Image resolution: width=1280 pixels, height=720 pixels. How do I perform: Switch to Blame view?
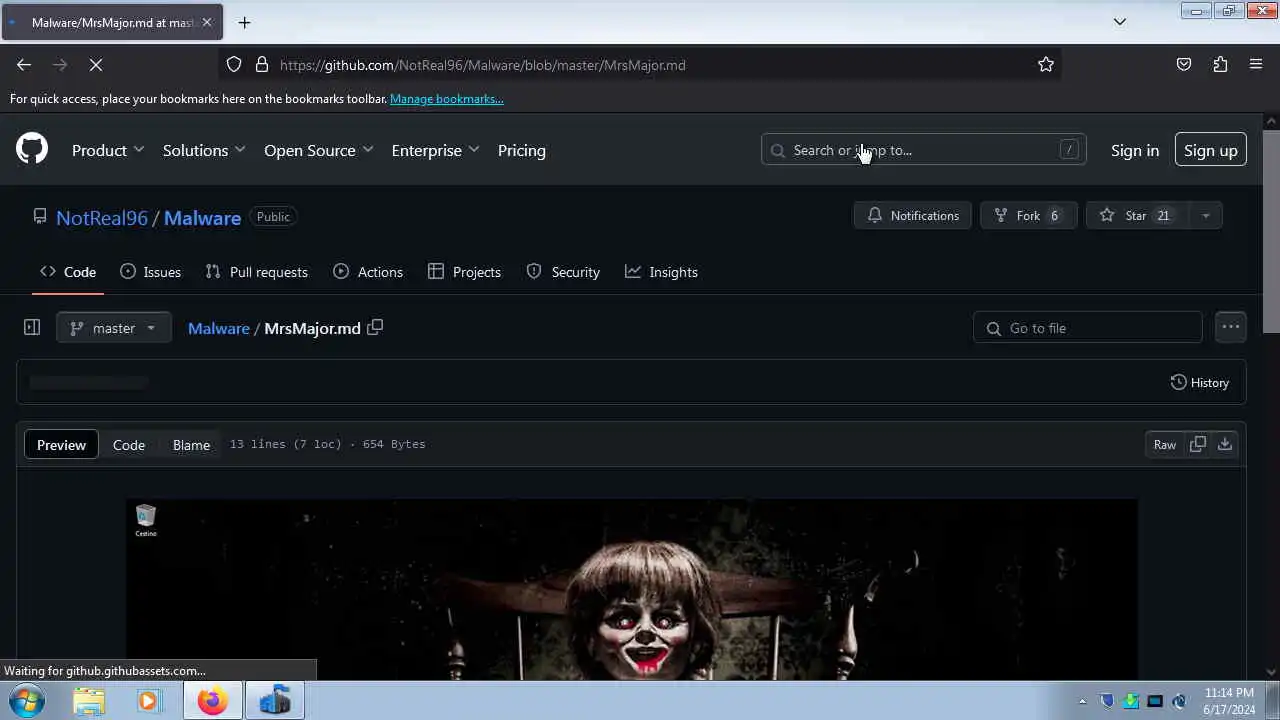click(191, 445)
